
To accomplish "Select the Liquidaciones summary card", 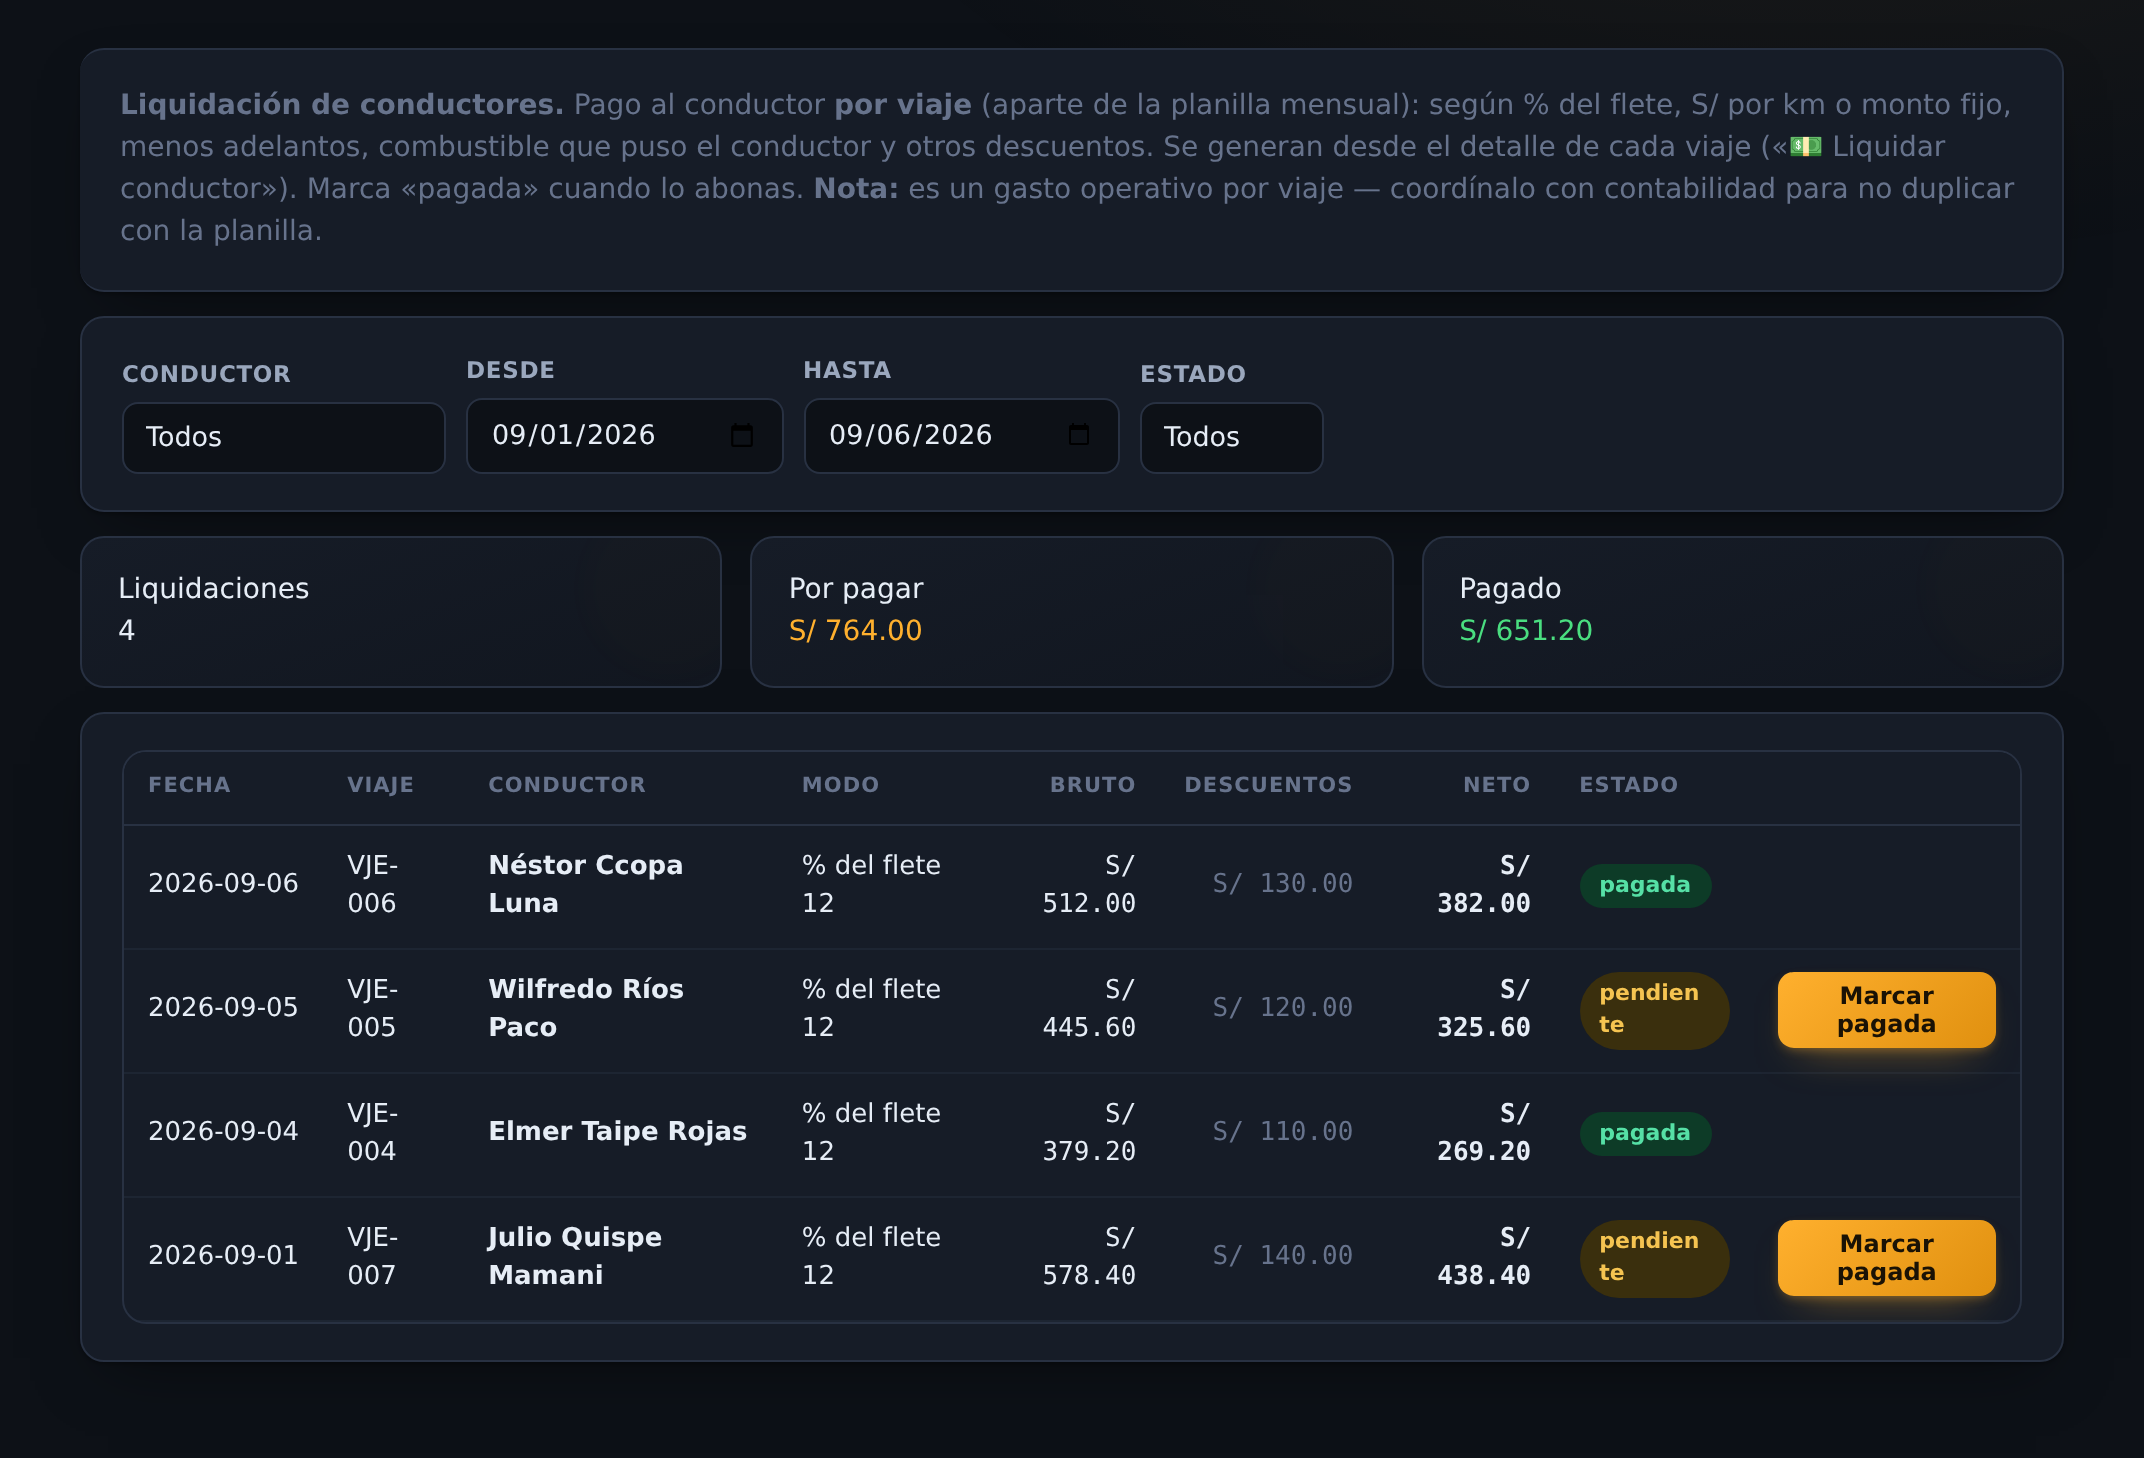I will point(401,611).
